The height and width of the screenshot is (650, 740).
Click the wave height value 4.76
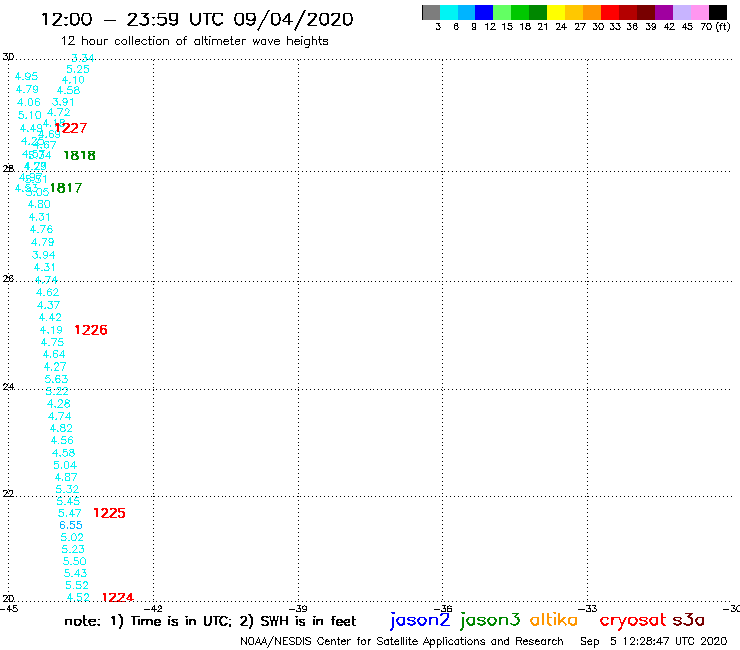(x=42, y=229)
